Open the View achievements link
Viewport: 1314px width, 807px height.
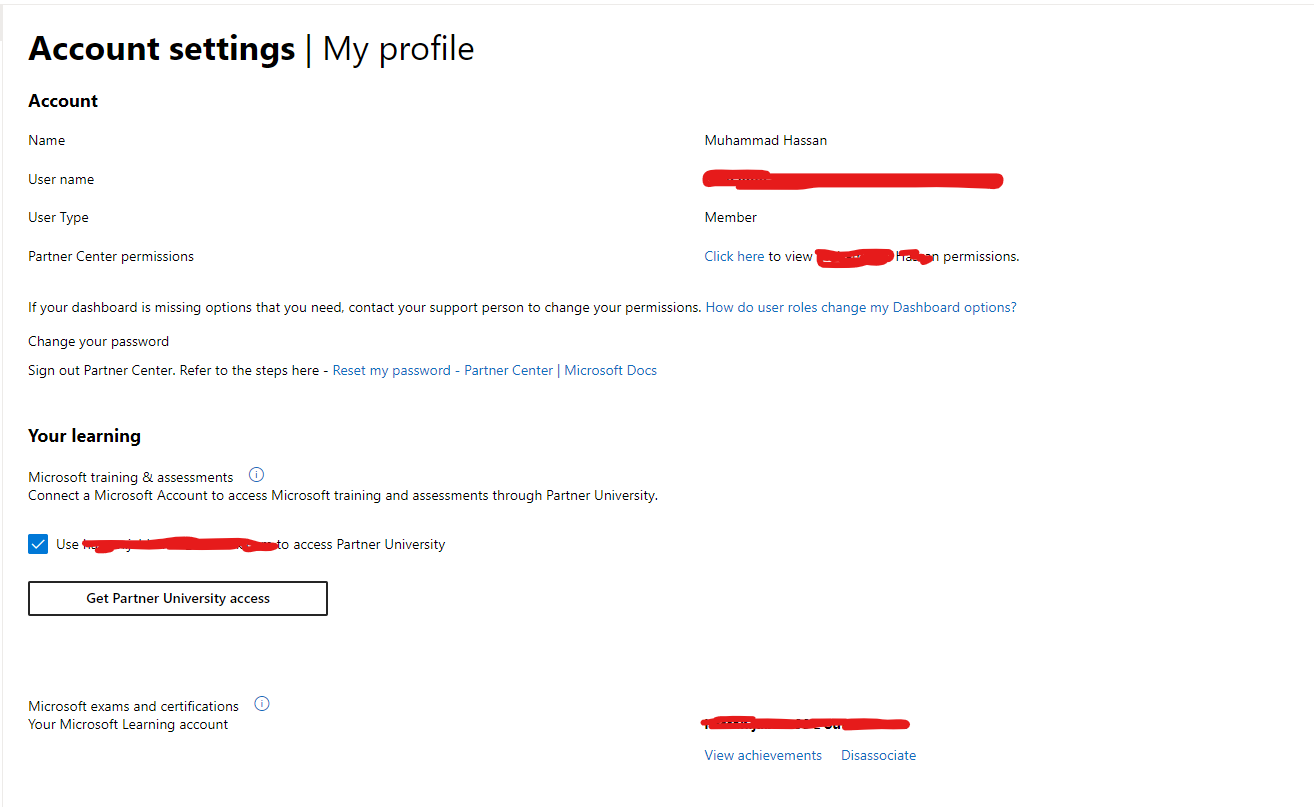762,754
